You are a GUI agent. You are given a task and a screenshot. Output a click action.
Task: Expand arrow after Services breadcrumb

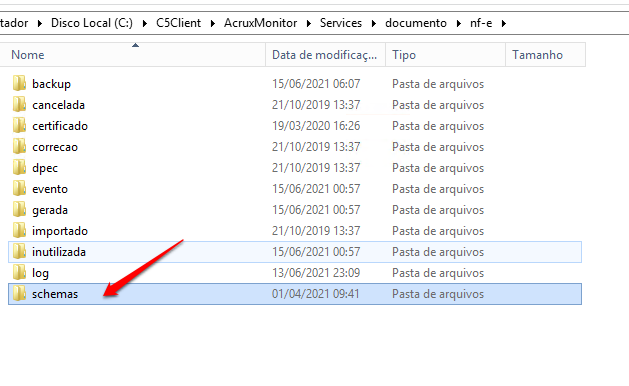(x=373, y=23)
